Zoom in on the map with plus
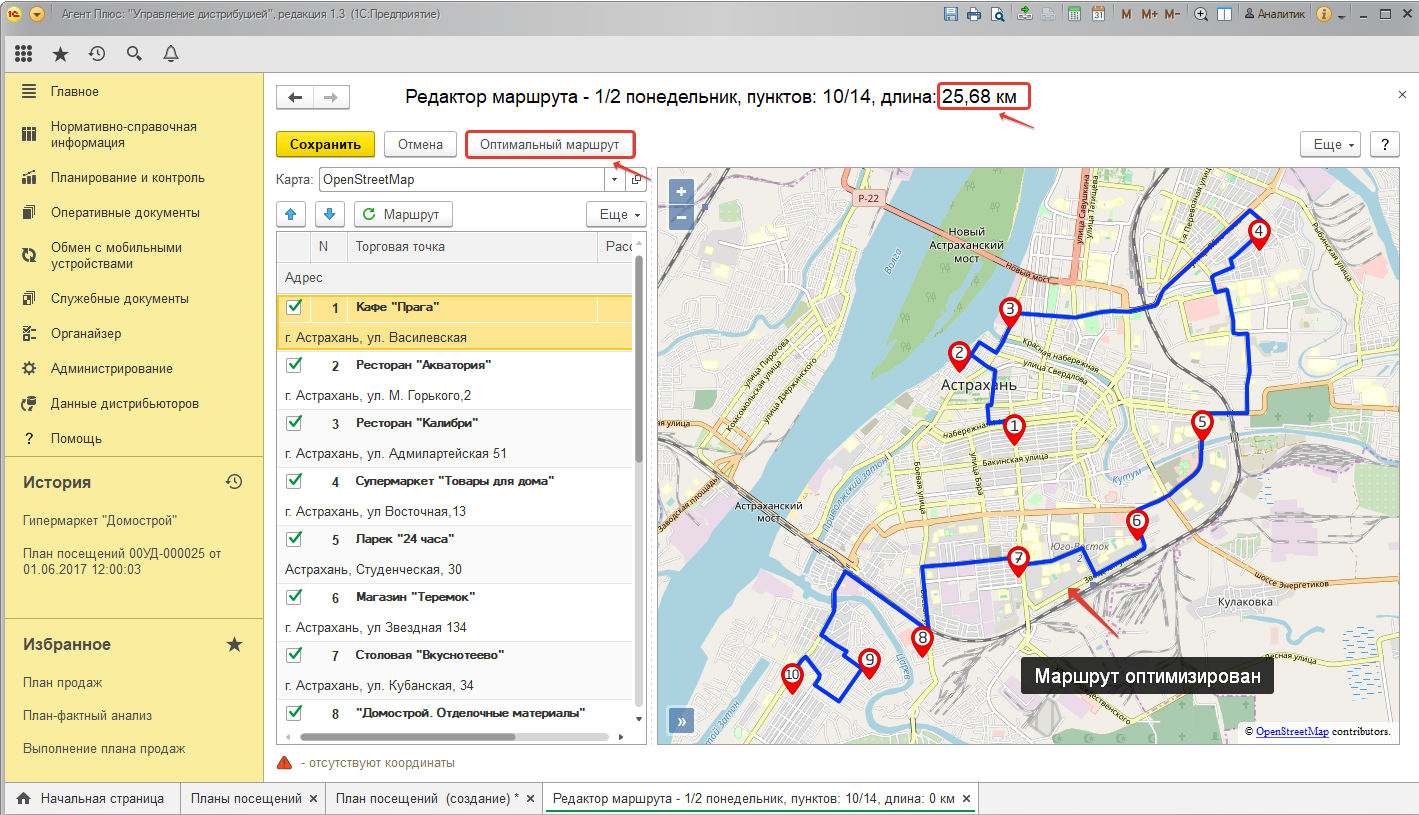This screenshot has height=815, width=1419. pyautogui.click(x=681, y=193)
